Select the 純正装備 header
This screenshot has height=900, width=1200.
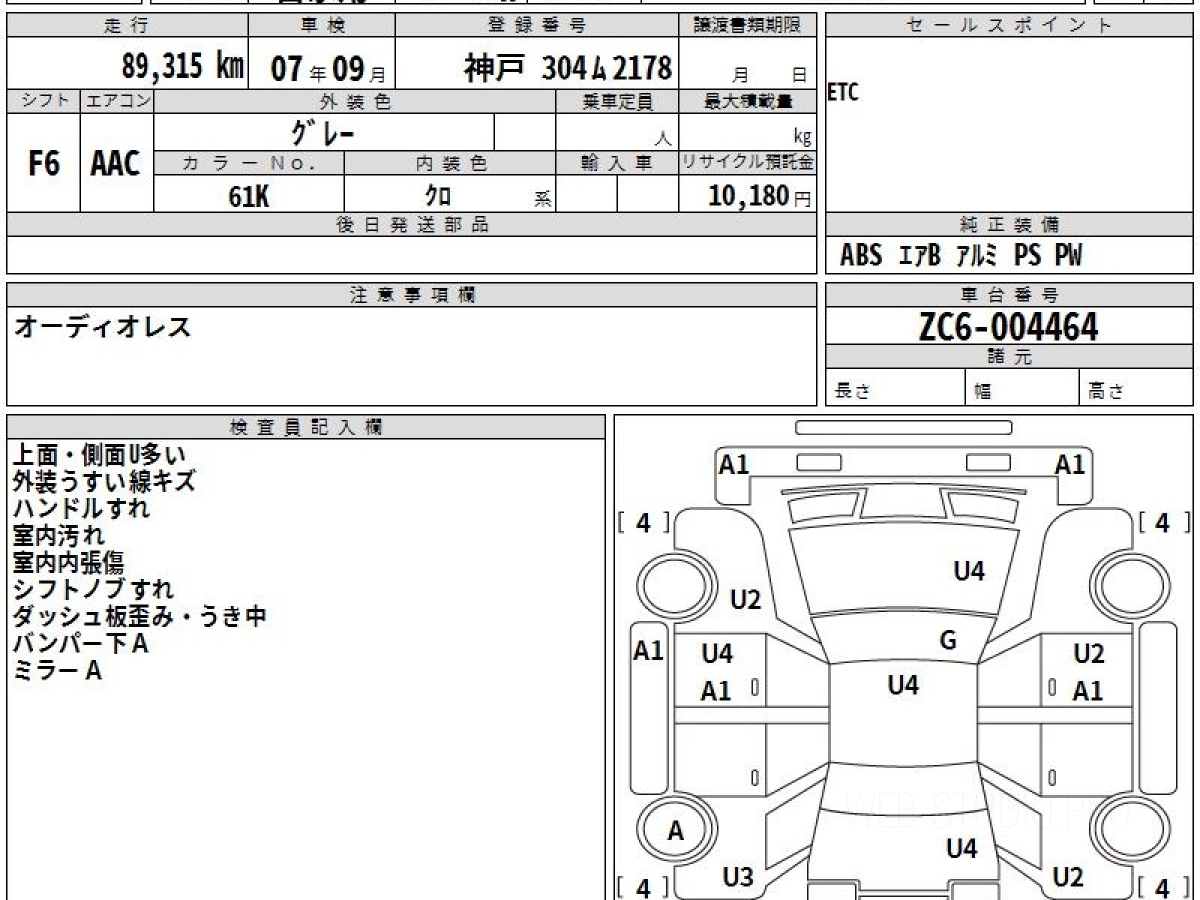1008,225
